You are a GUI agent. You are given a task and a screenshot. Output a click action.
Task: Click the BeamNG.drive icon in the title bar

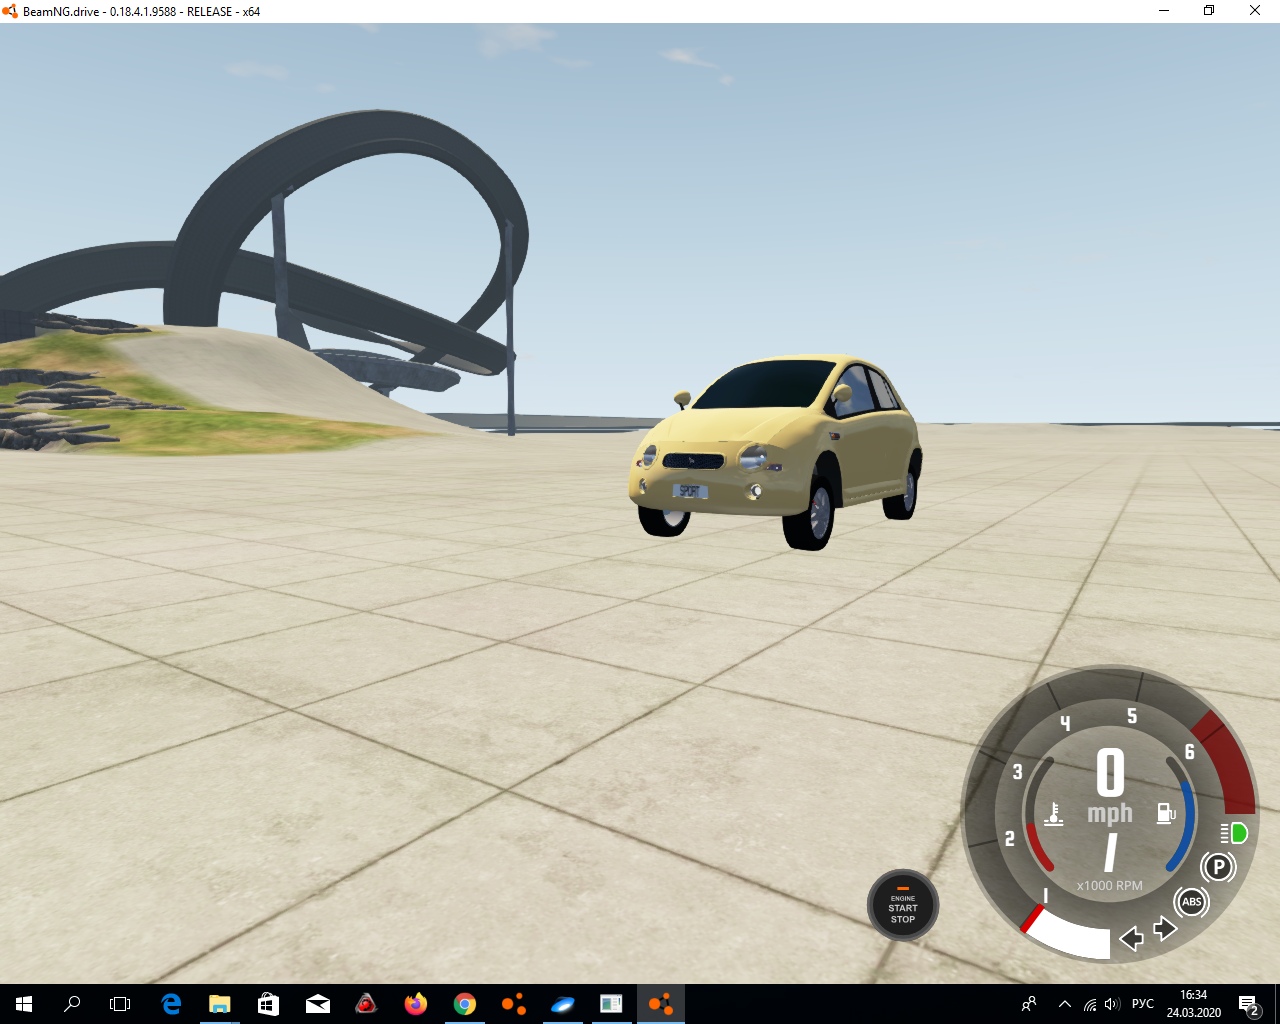[10, 11]
